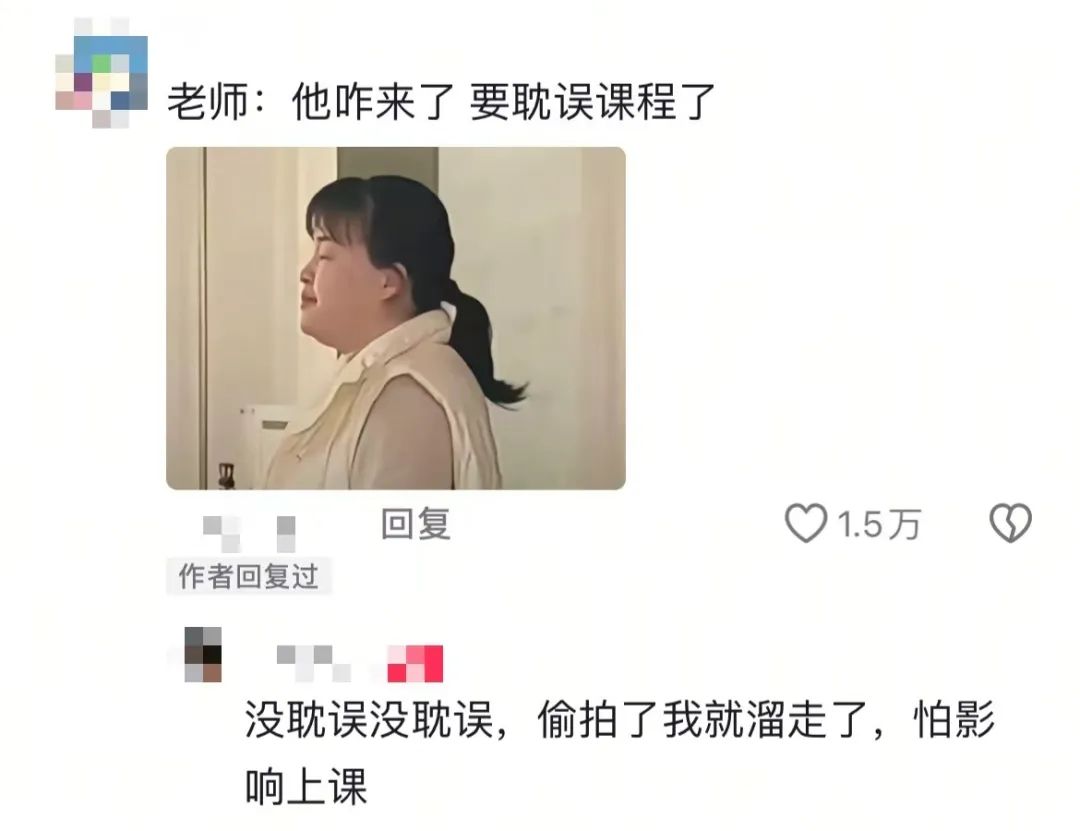This screenshot has width=1080, height=831.
Task: Tap the words 怕影 at the reply line end
Action: [x=954, y=721]
